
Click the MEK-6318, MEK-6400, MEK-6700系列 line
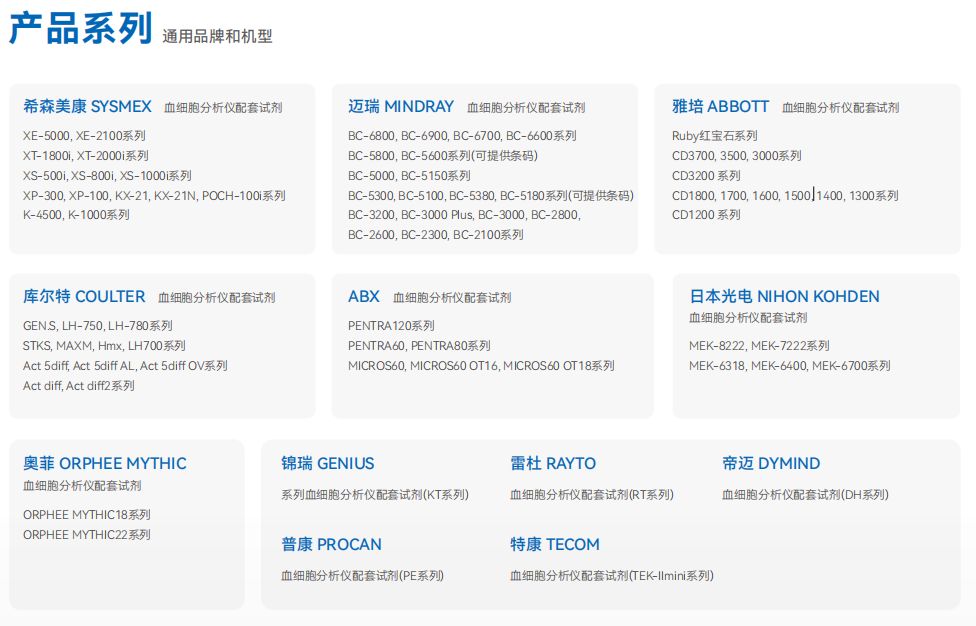point(789,365)
